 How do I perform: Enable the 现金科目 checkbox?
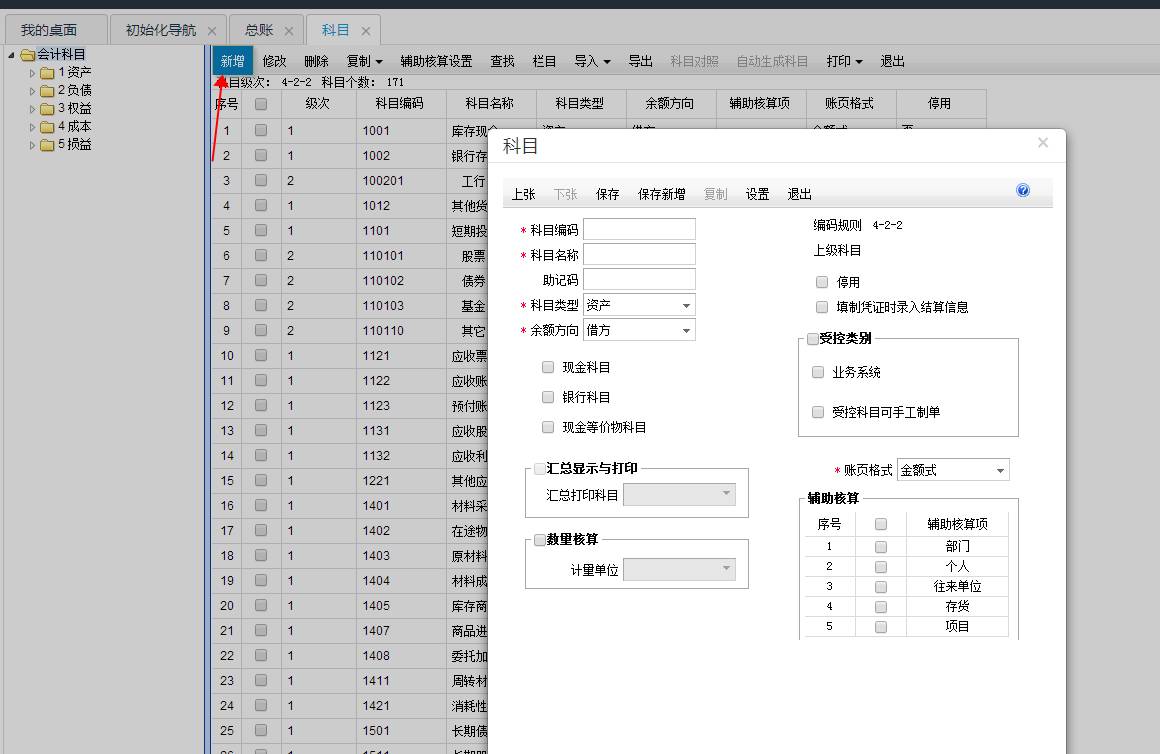pyautogui.click(x=548, y=367)
